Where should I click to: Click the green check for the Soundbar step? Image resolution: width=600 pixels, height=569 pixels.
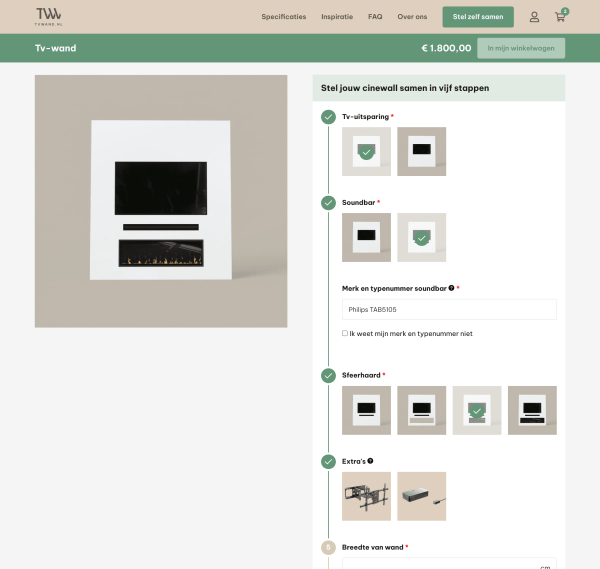(x=328, y=203)
